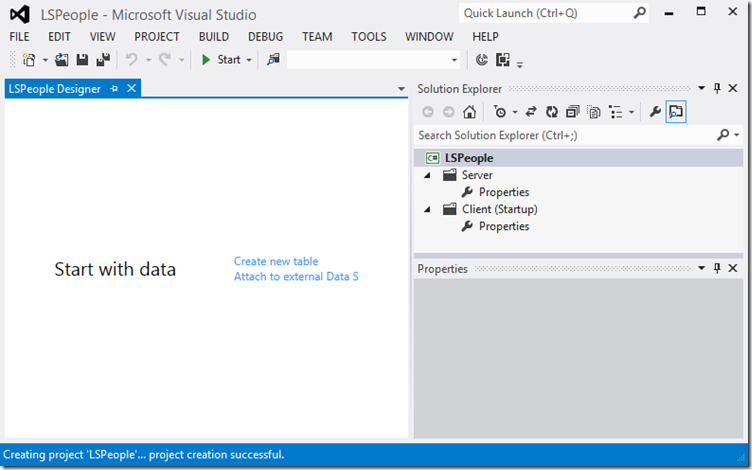Select the LSPeople project node
This screenshot has width=752, height=470.
[469, 158]
